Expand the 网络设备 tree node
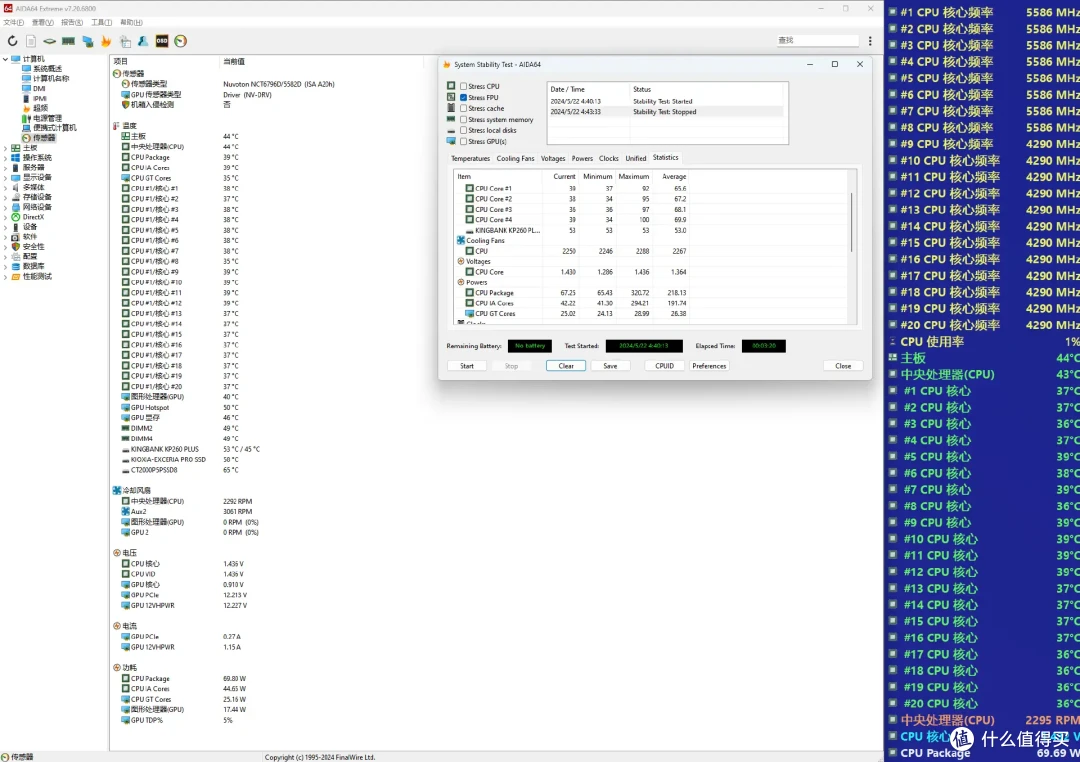Image resolution: width=1080 pixels, height=762 pixels. tap(6, 207)
